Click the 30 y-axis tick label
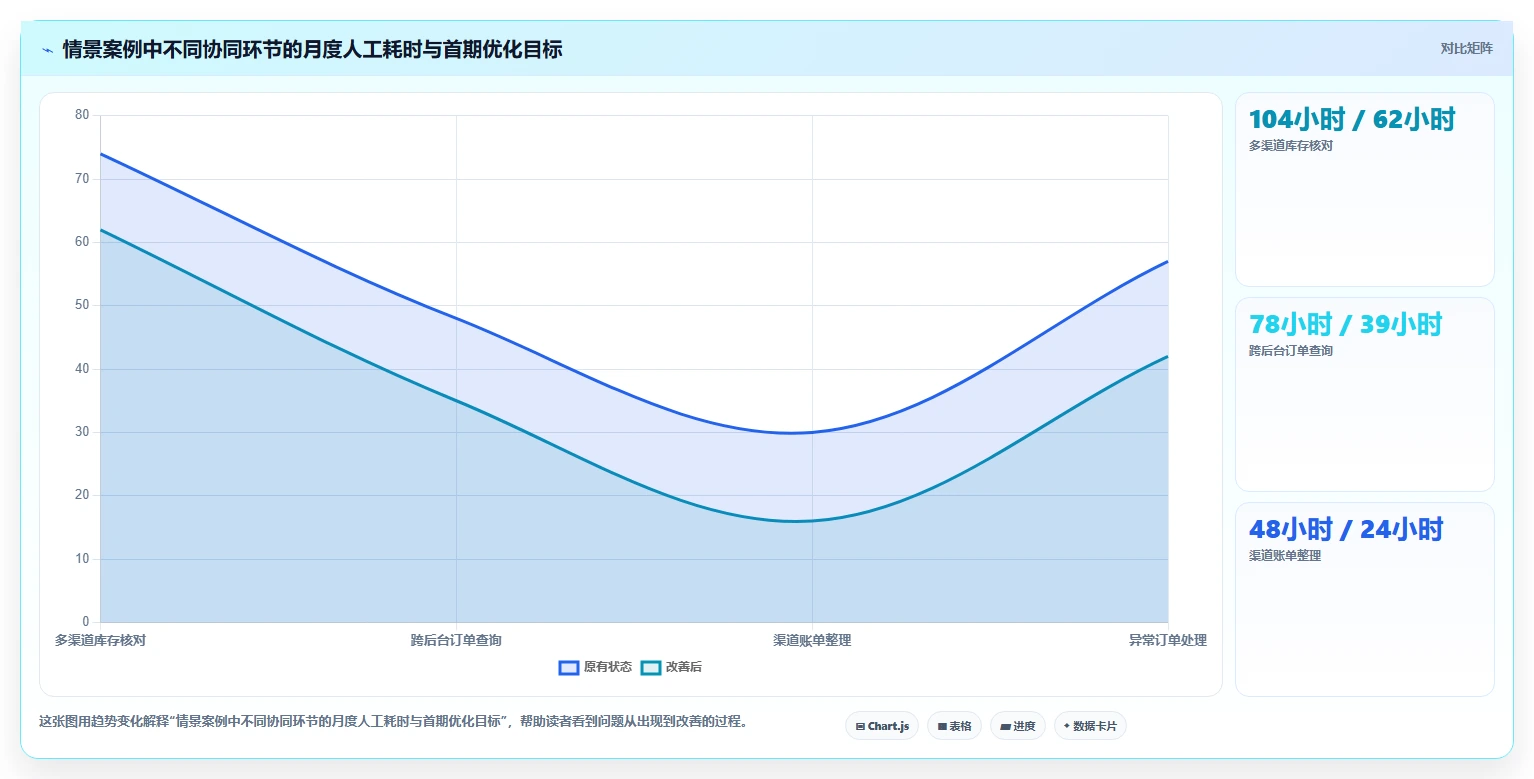The image size is (1534, 779). click(x=82, y=432)
